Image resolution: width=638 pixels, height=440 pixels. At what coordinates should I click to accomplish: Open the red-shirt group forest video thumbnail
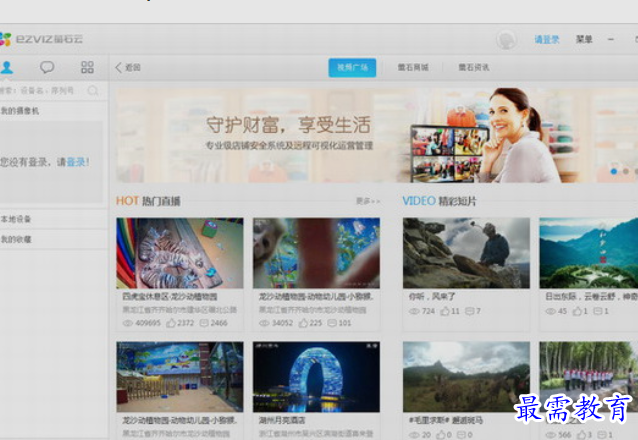click(x=588, y=377)
